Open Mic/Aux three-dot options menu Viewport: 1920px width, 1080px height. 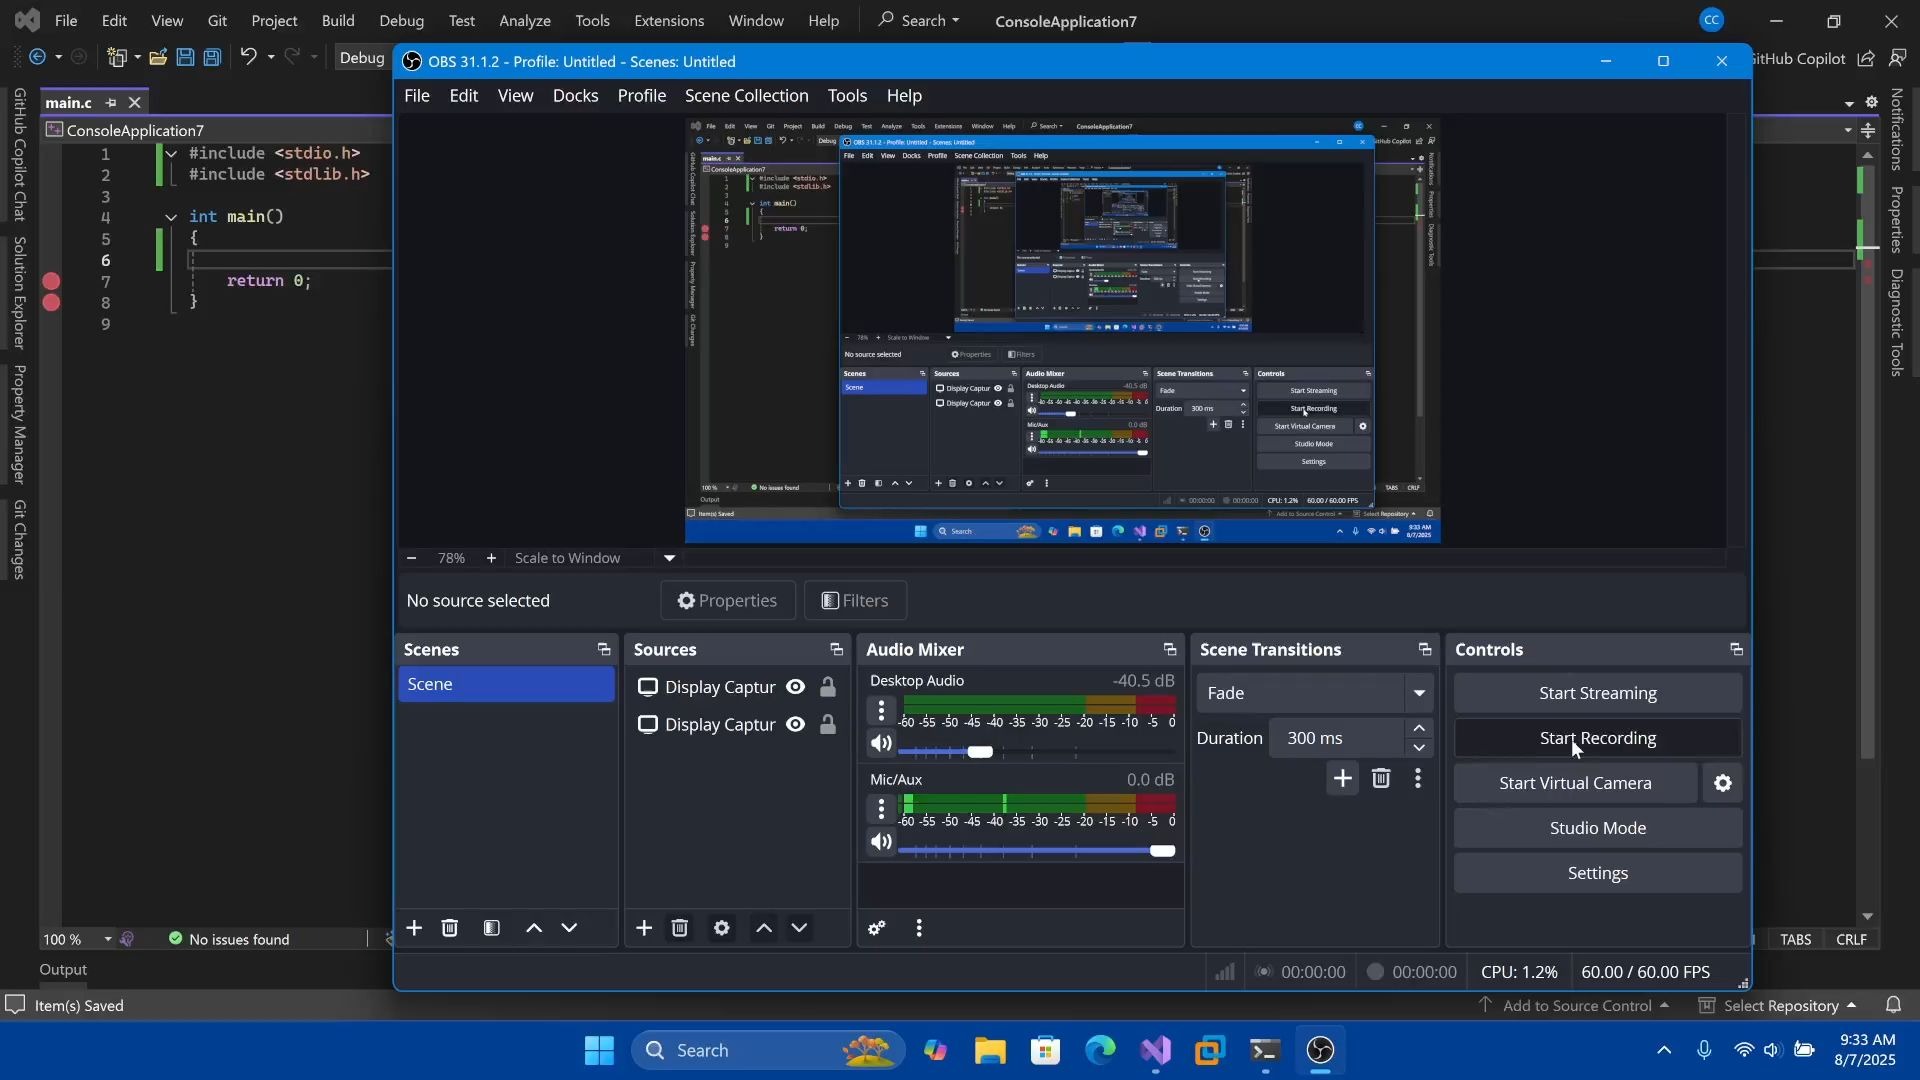click(881, 808)
